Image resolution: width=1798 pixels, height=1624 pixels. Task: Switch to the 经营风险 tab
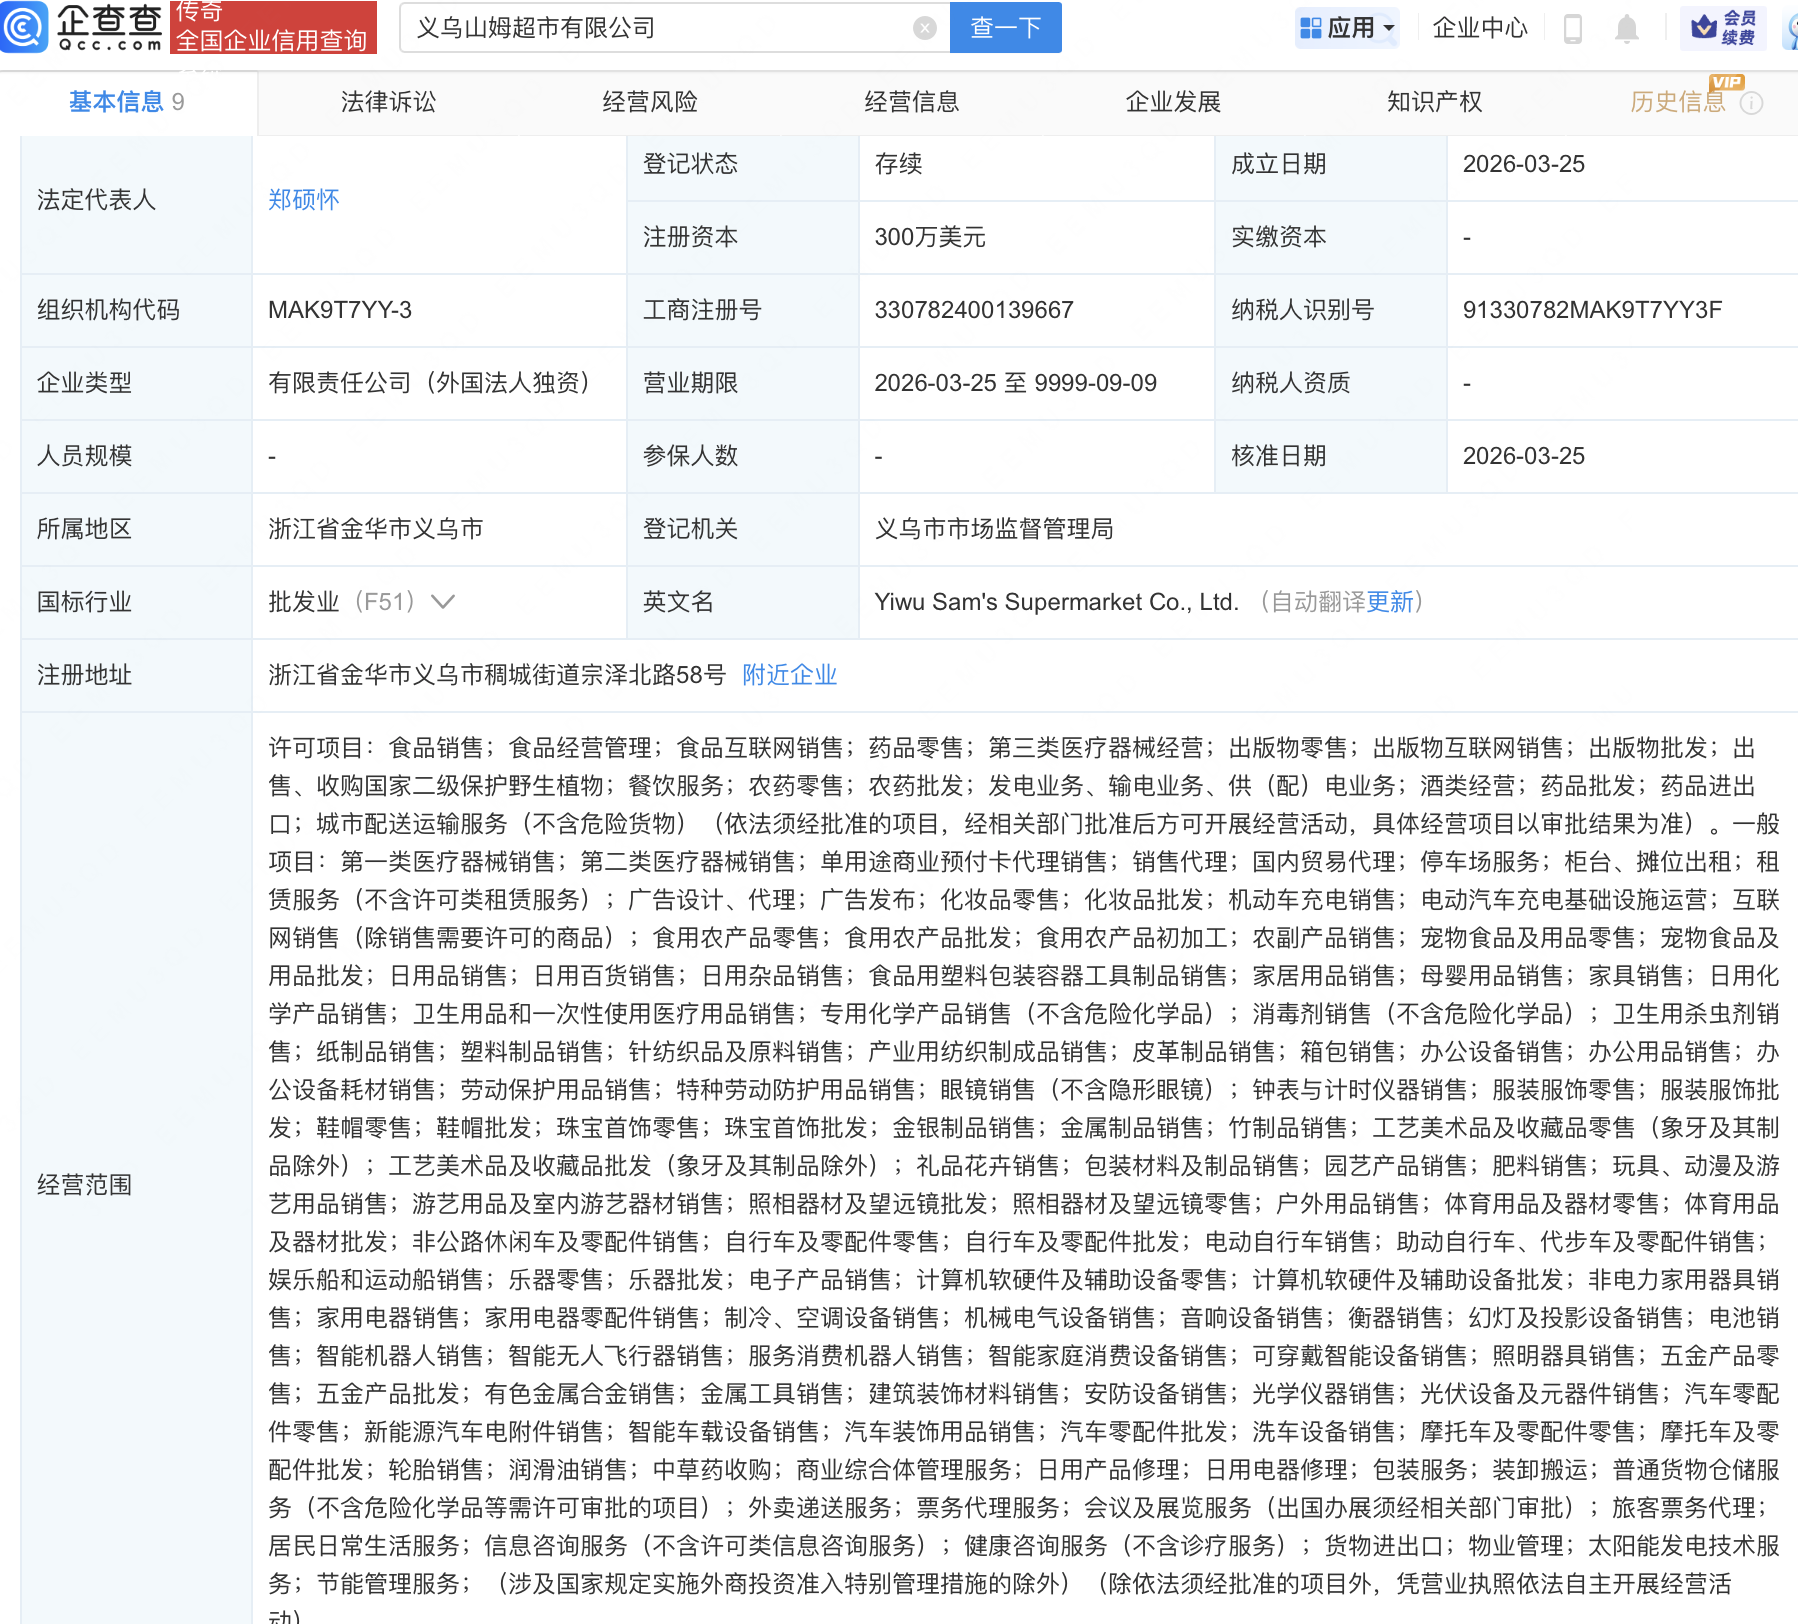pos(650,102)
